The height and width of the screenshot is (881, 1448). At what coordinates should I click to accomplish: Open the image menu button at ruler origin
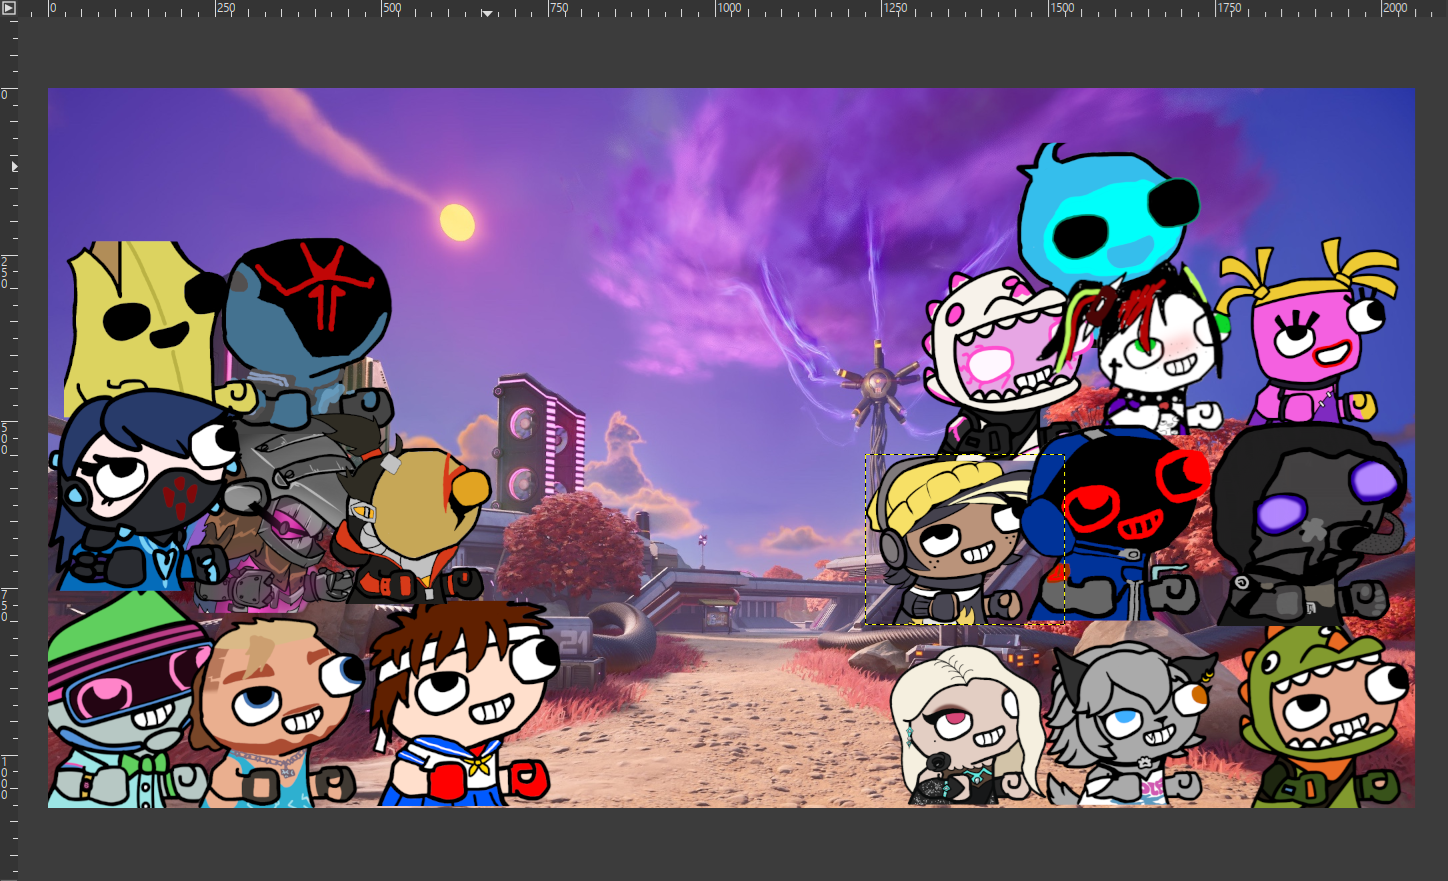tap(9, 8)
